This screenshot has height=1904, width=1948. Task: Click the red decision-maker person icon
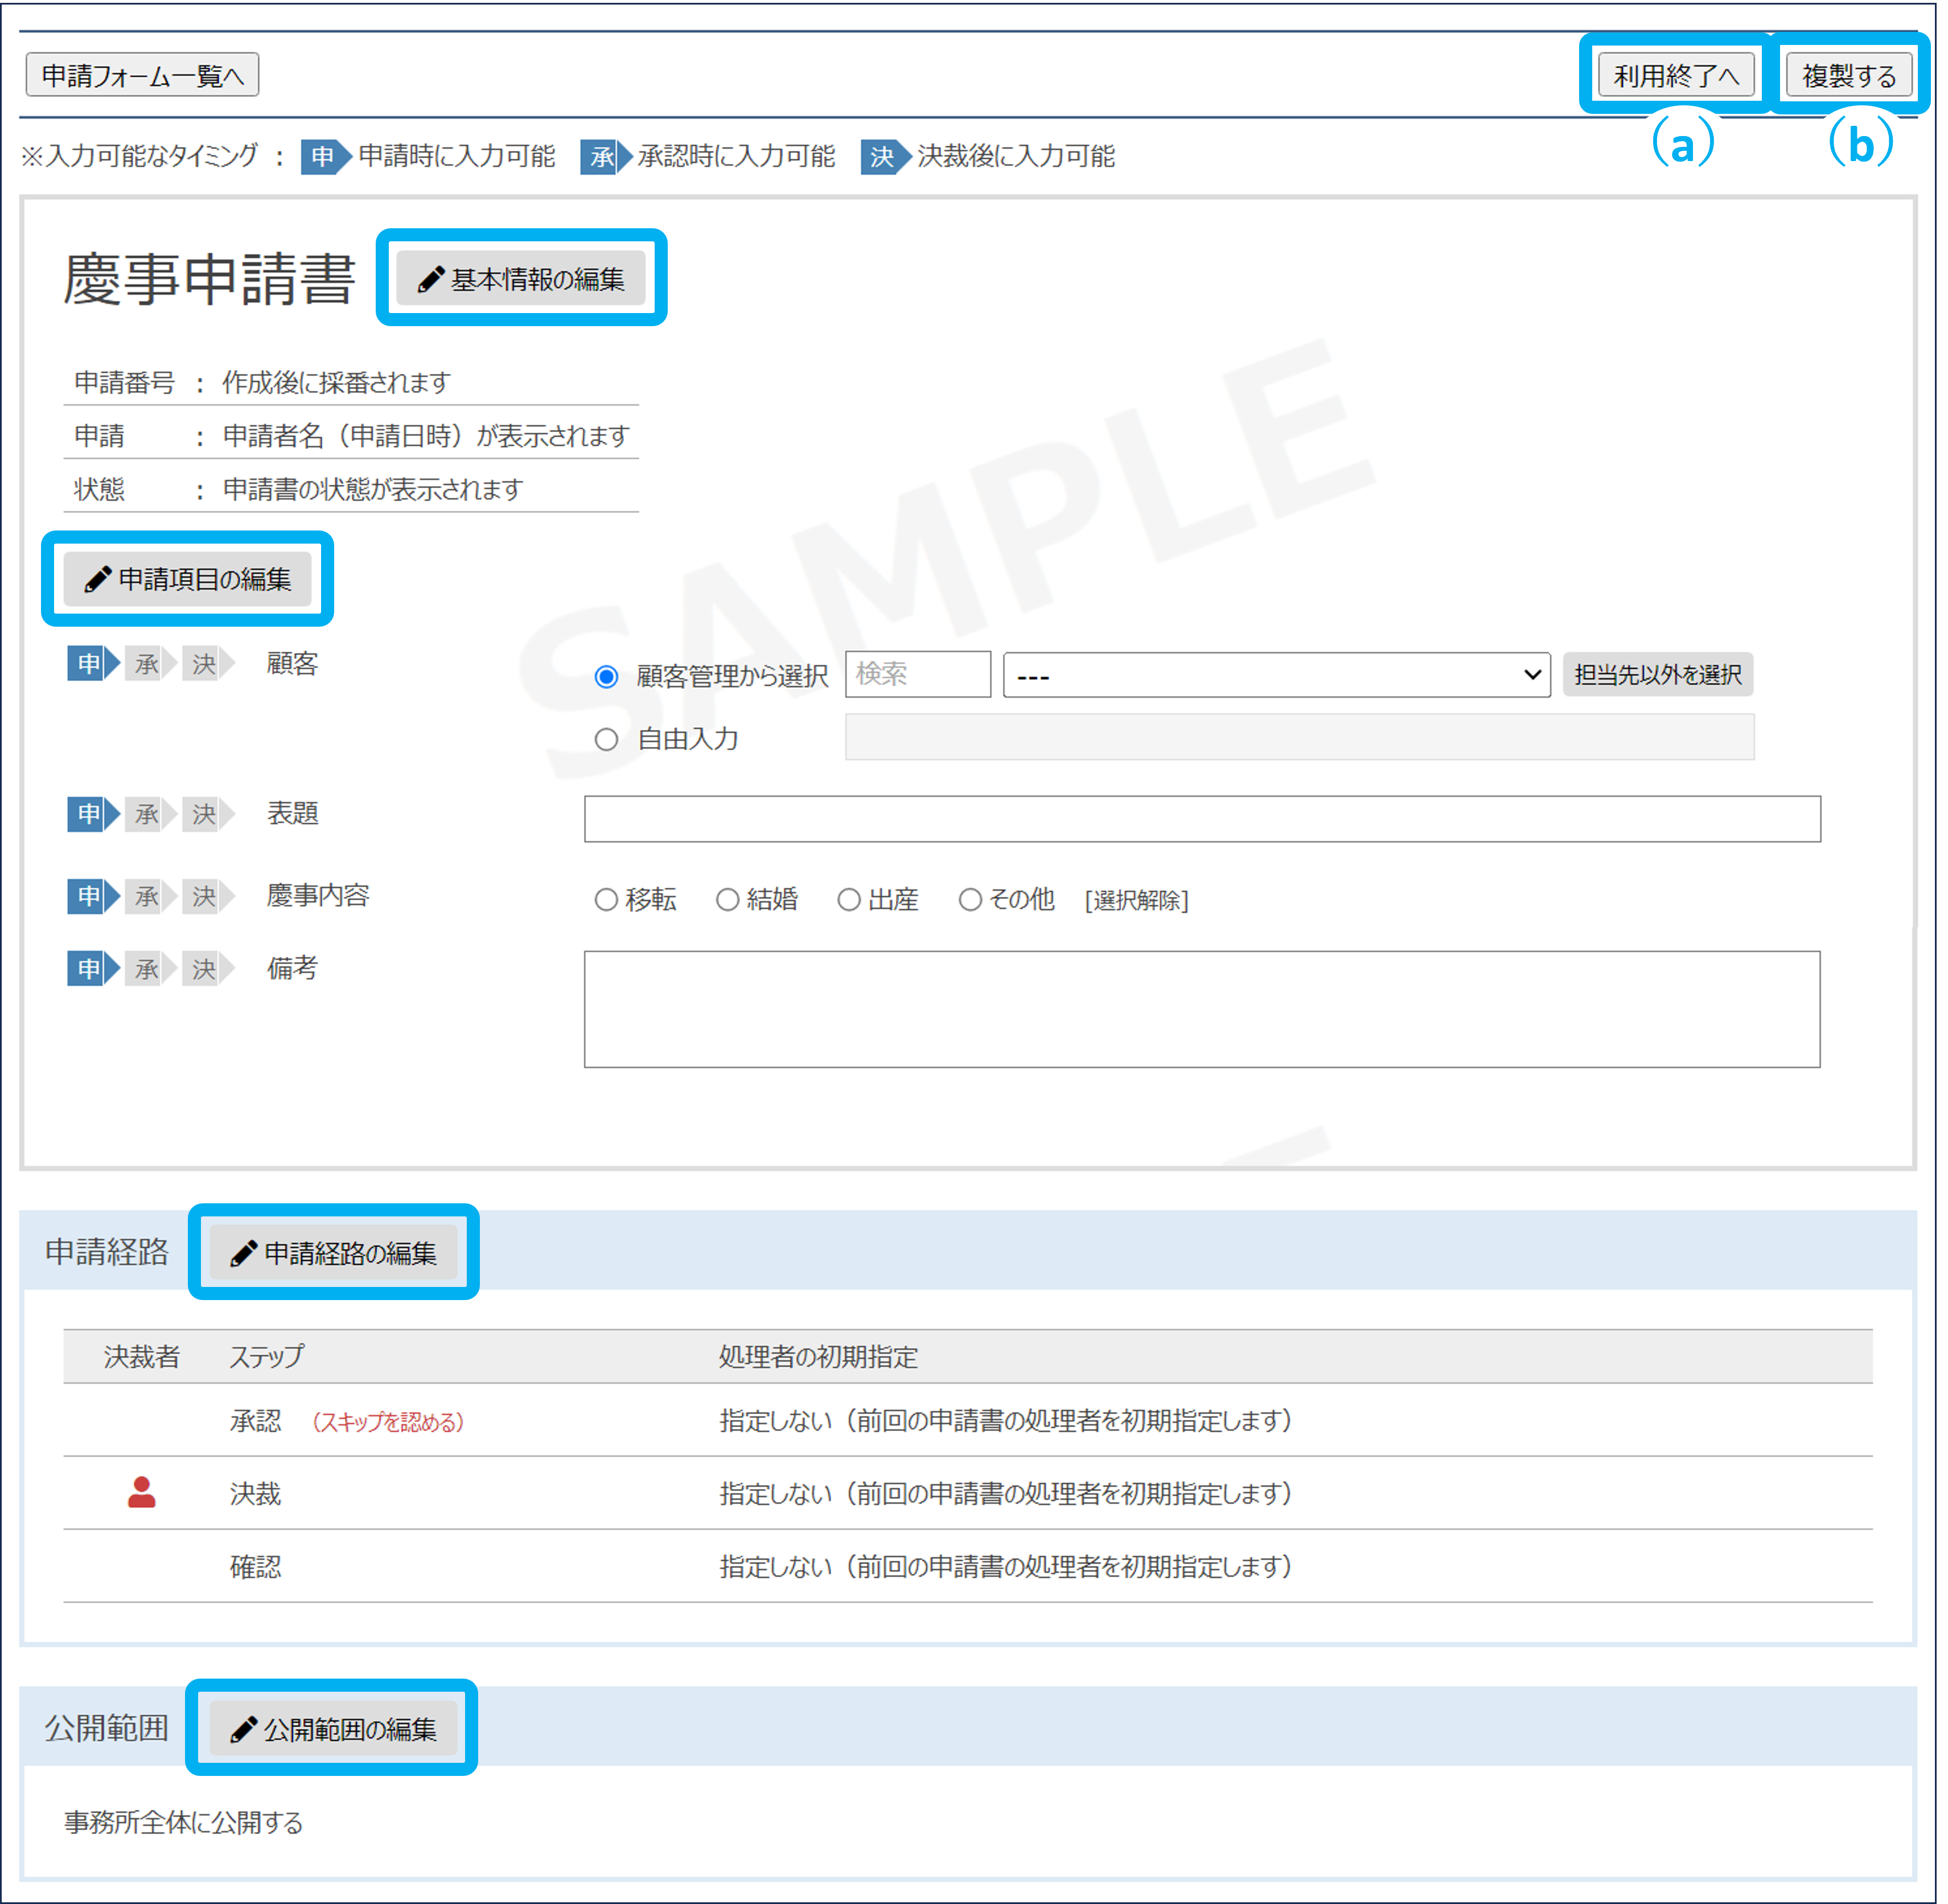click(142, 1492)
